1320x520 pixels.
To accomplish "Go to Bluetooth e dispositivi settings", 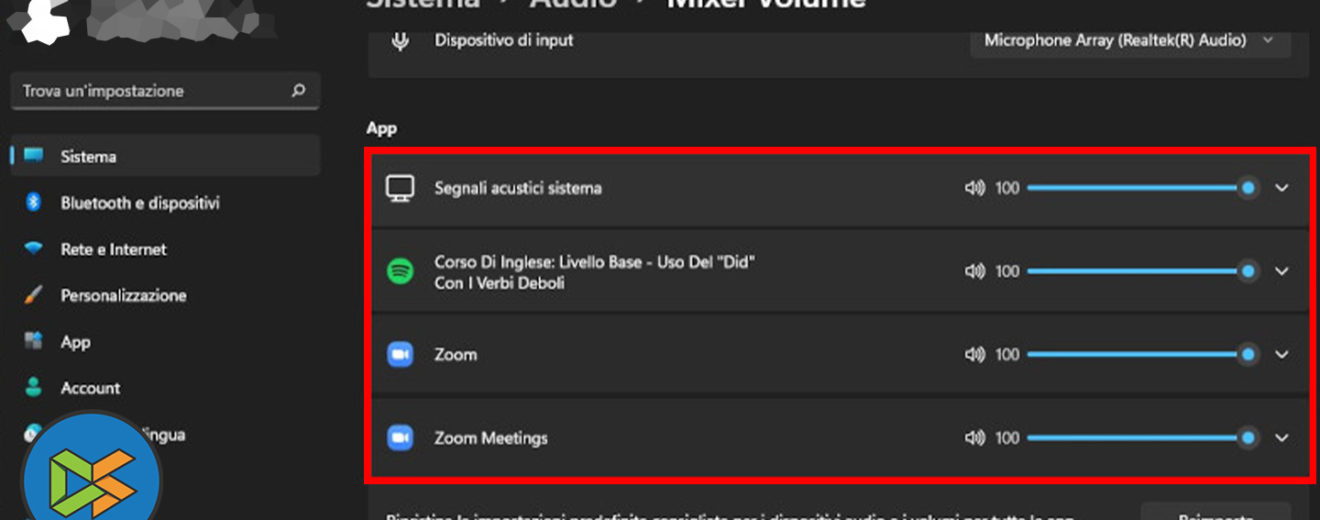I will coord(139,203).
